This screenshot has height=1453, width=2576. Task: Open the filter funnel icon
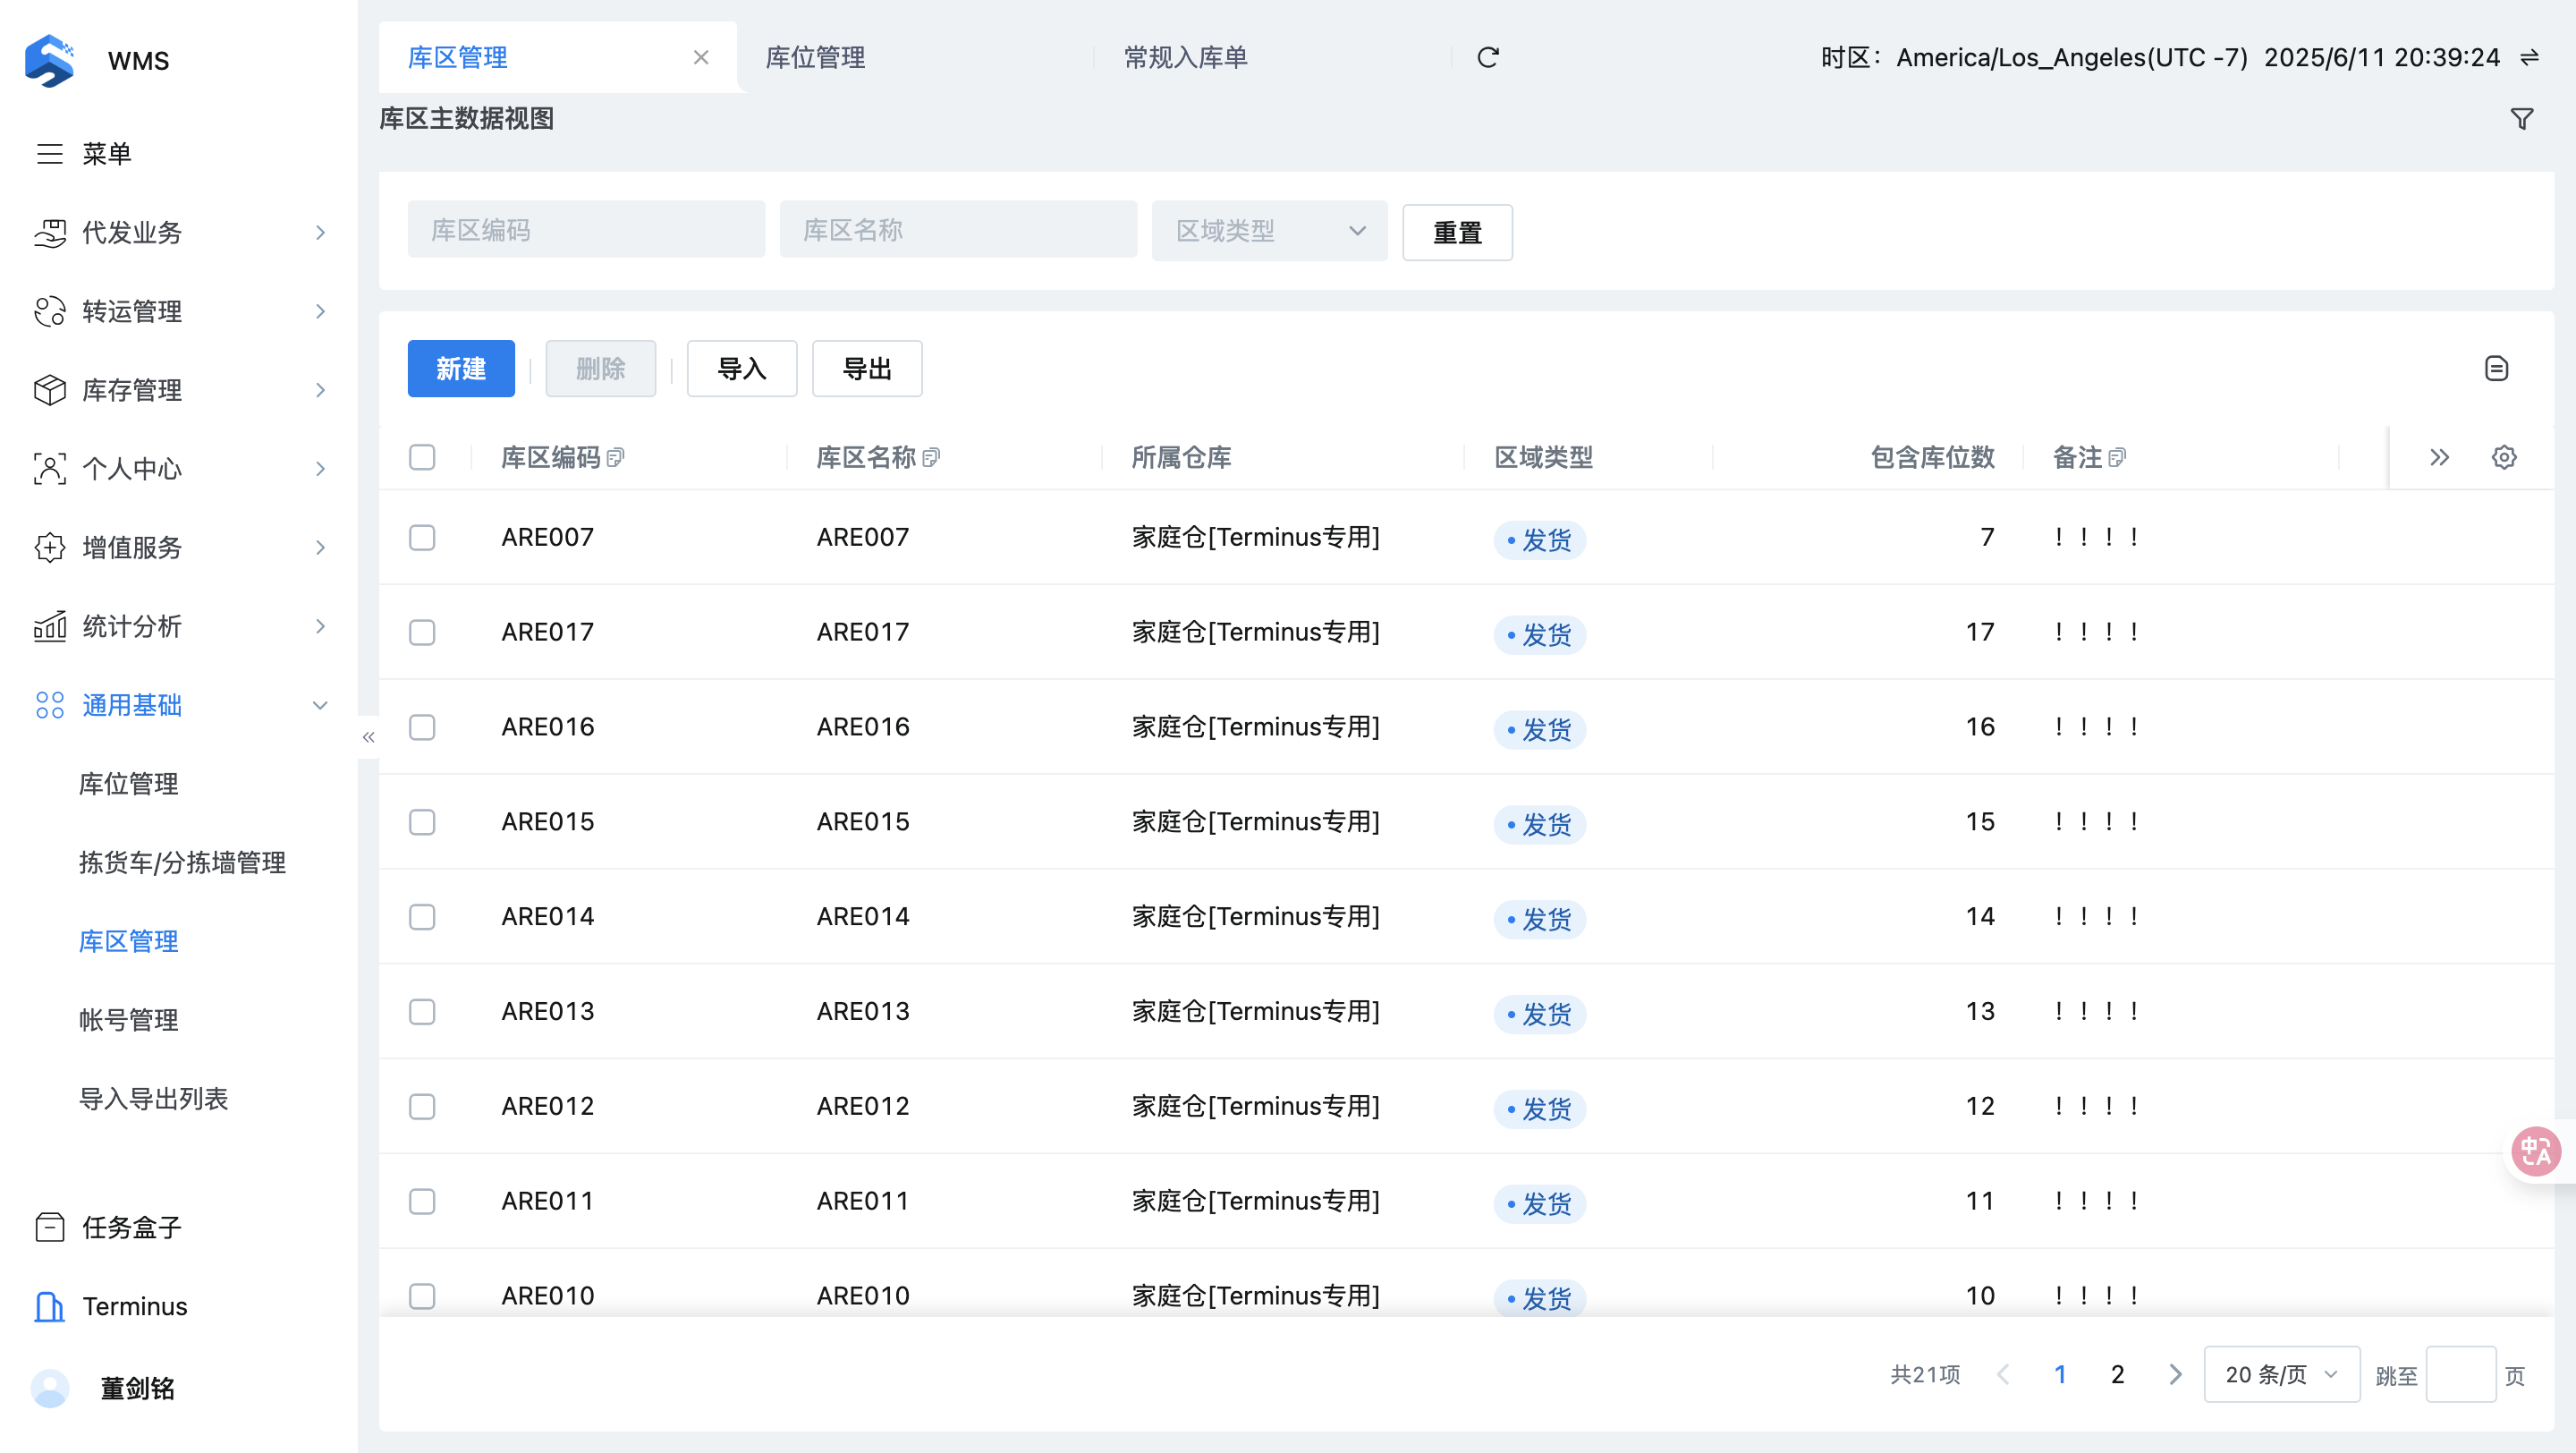[x=2521, y=119]
